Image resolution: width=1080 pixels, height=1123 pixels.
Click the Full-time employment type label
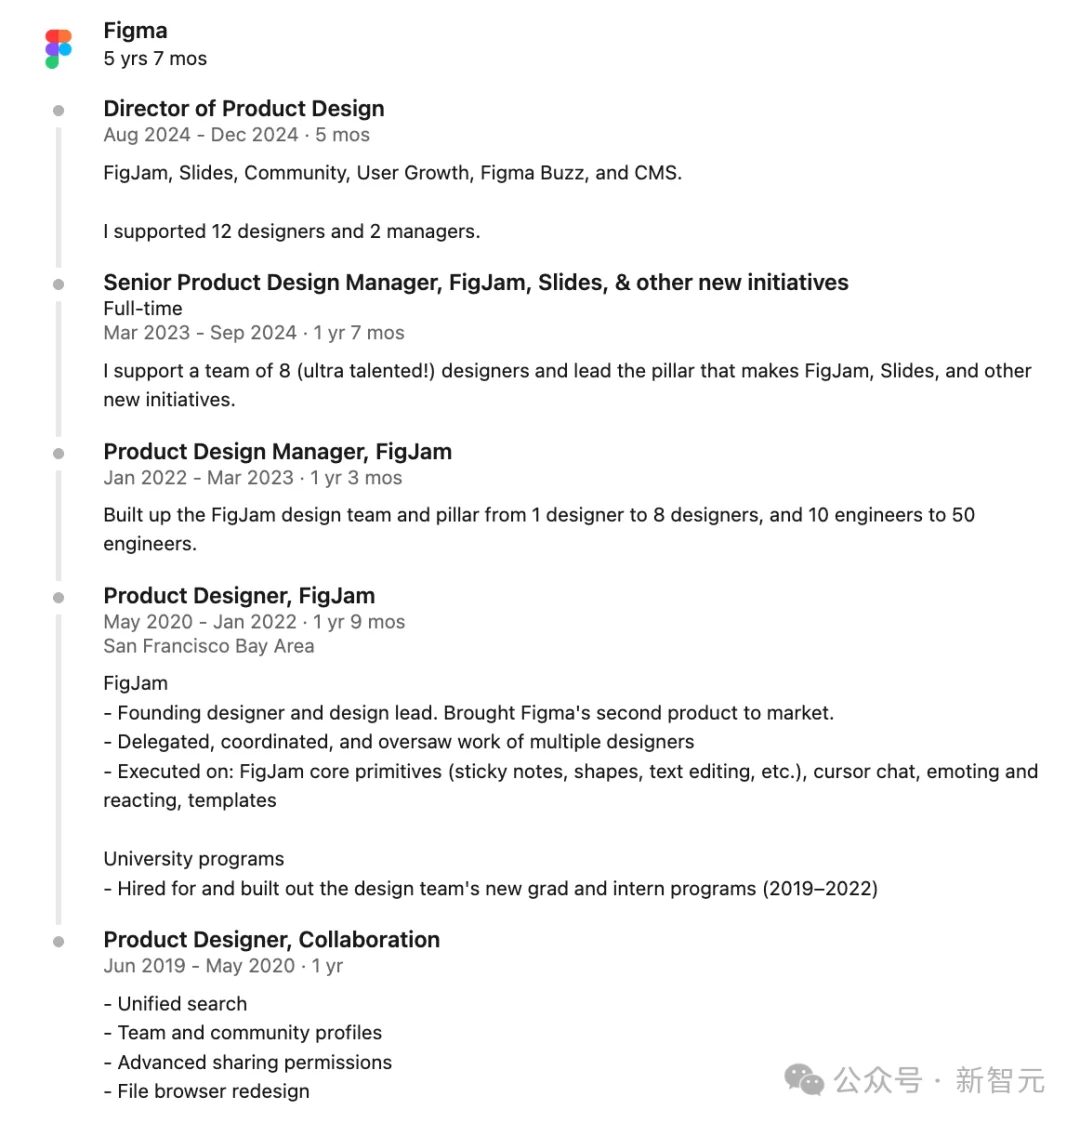(143, 309)
